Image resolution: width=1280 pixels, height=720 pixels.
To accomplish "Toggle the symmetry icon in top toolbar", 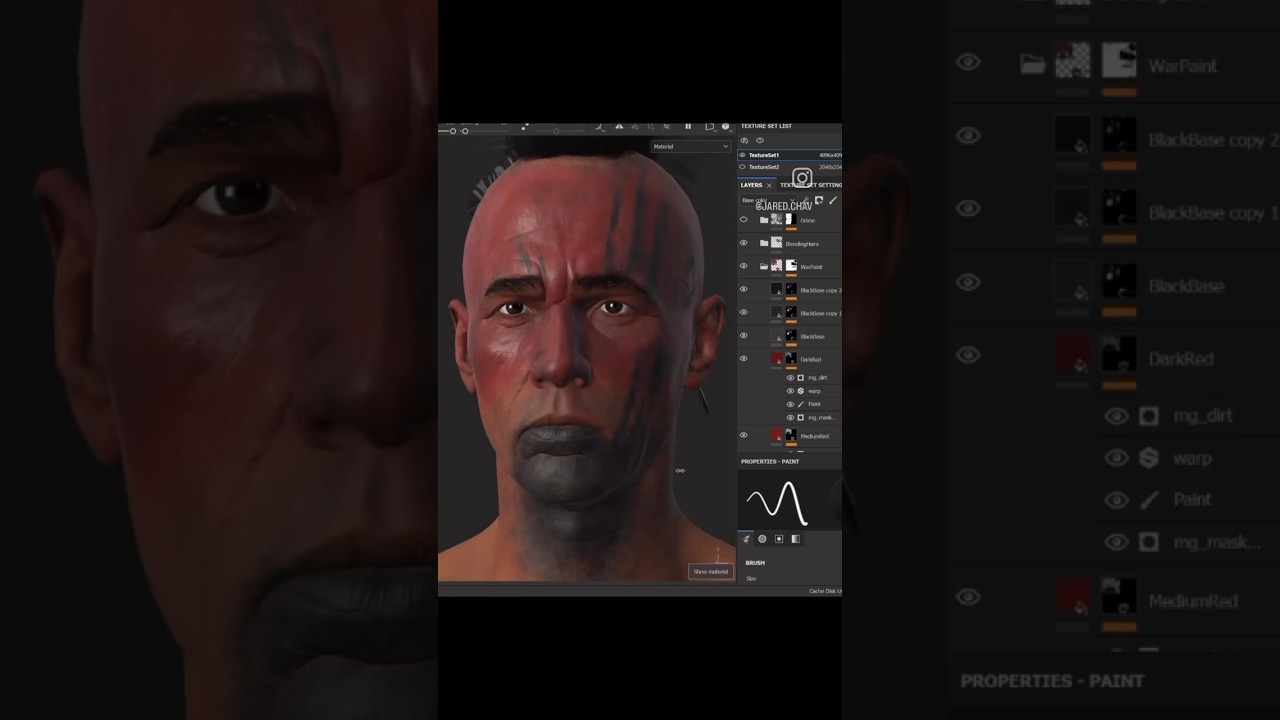I will coord(619,127).
